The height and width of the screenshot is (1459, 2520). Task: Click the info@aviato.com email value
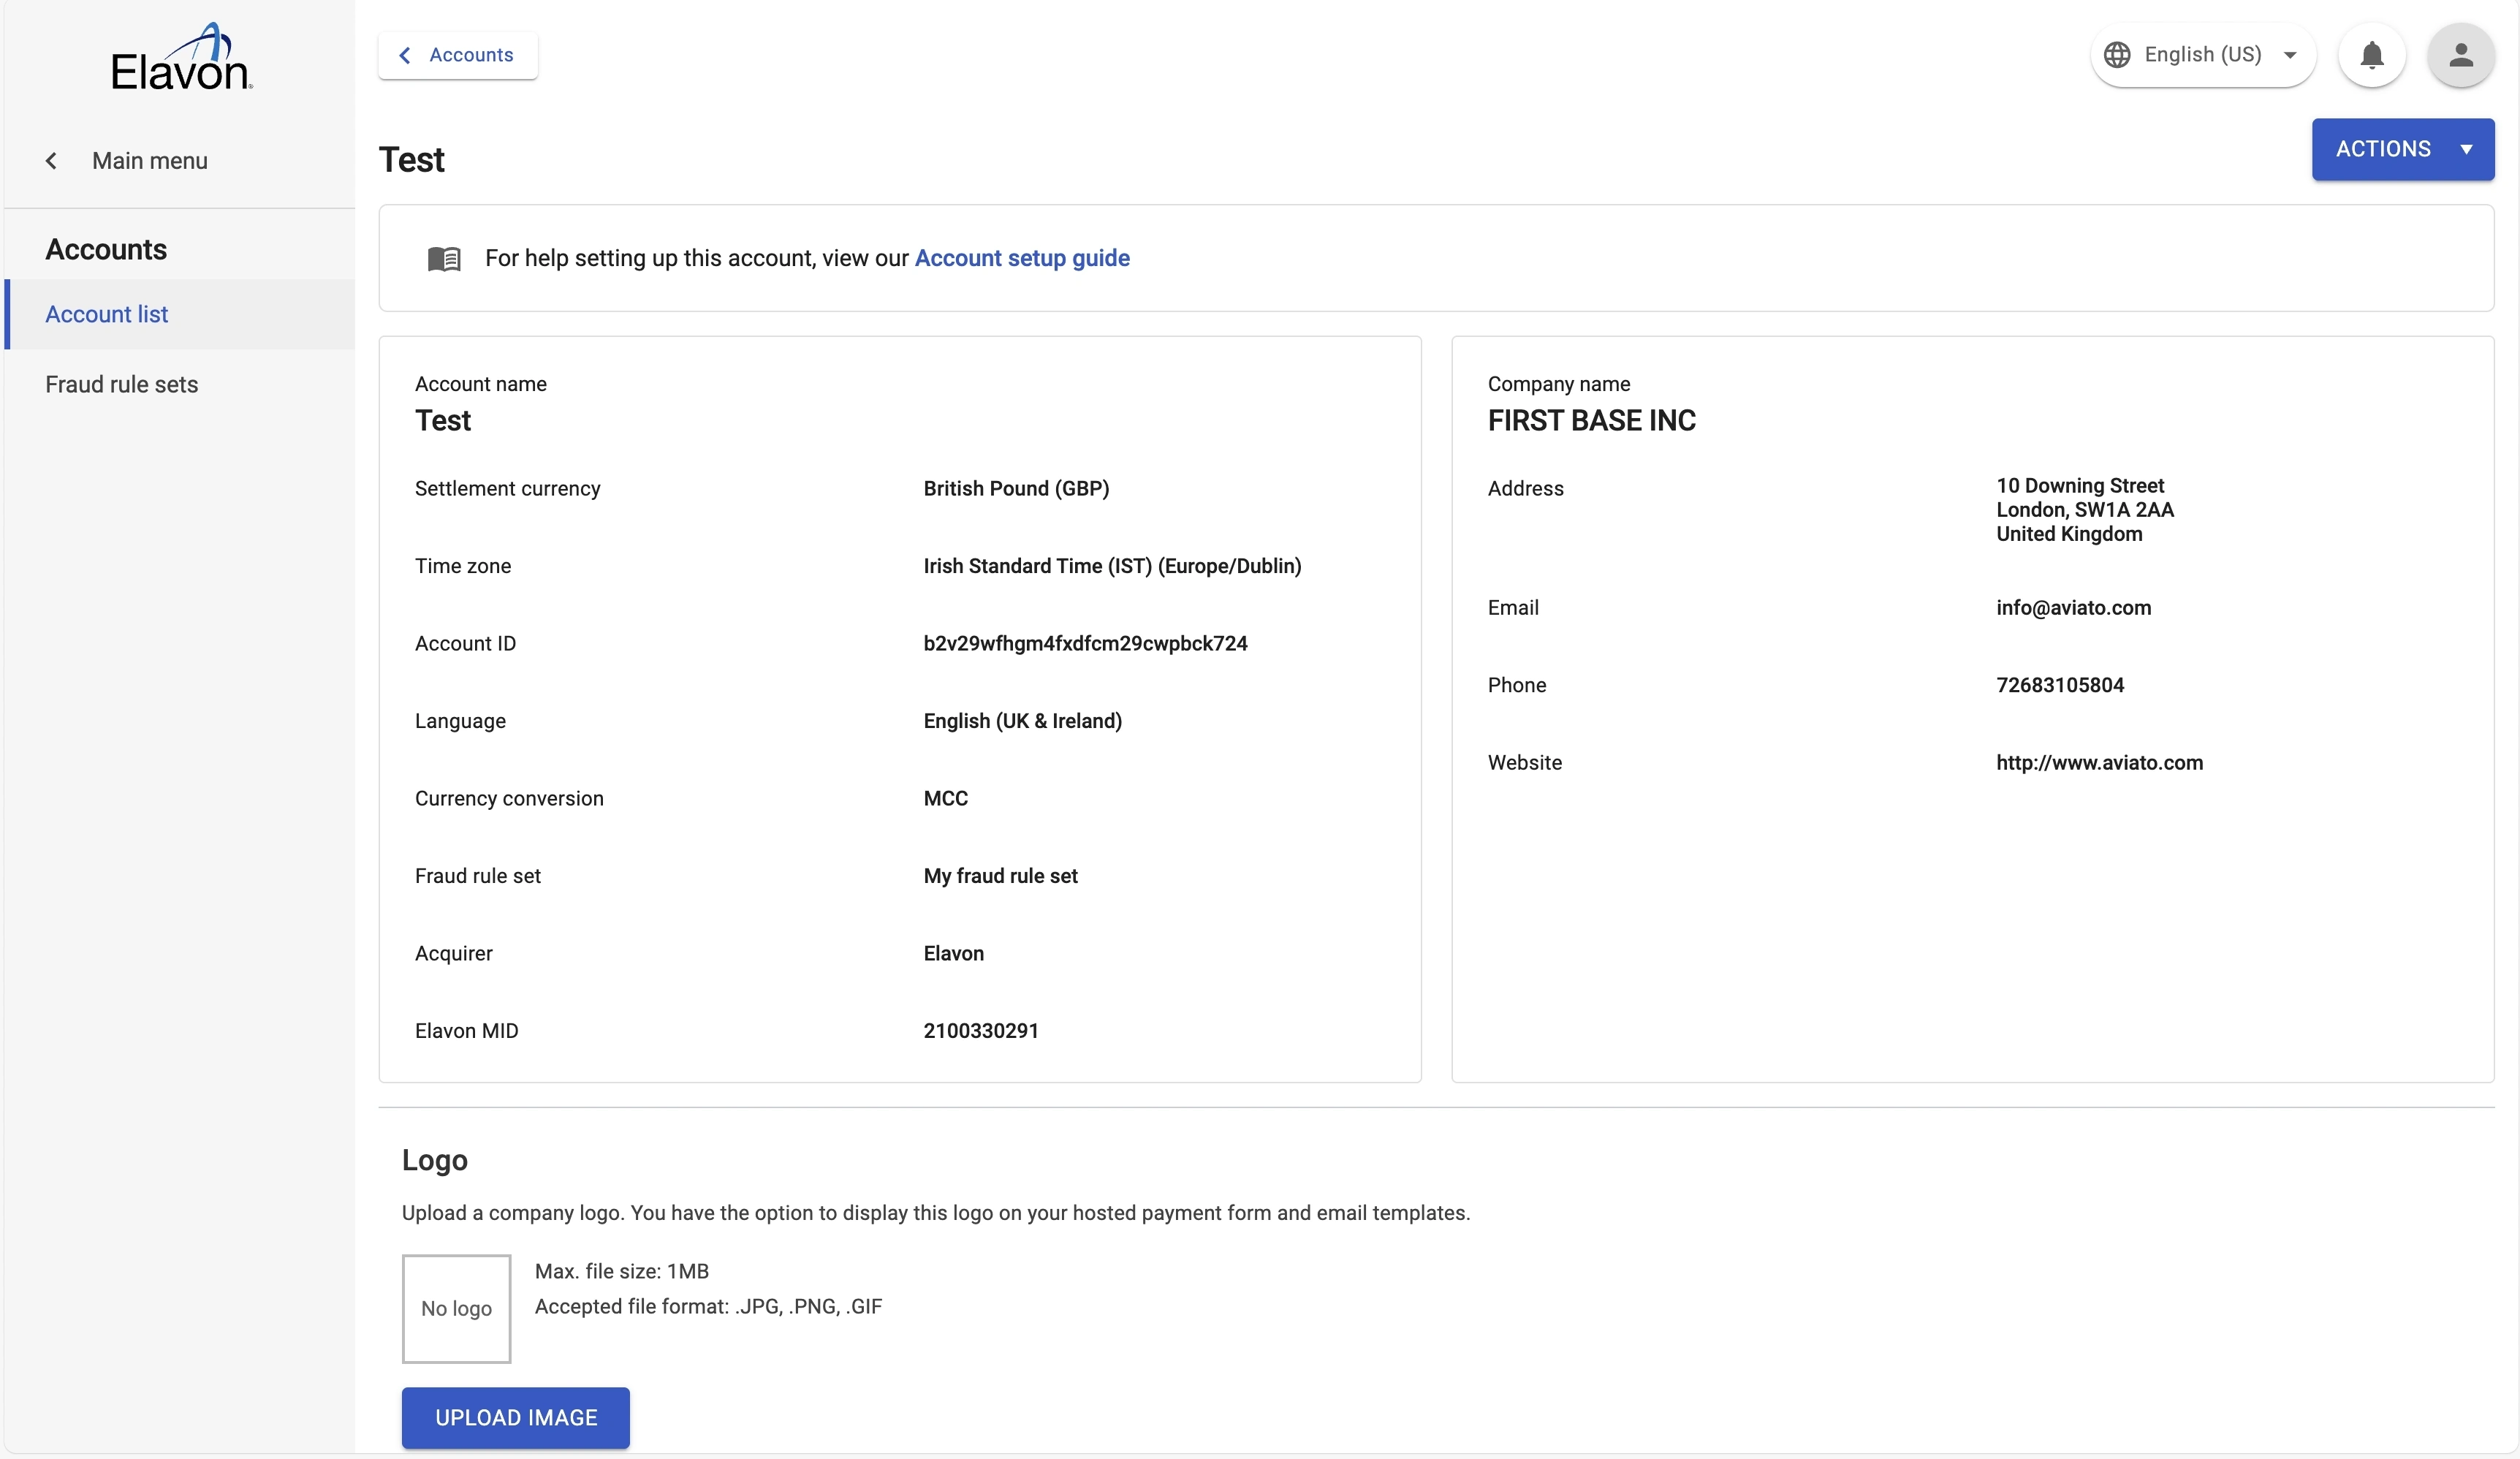click(2072, 608)
